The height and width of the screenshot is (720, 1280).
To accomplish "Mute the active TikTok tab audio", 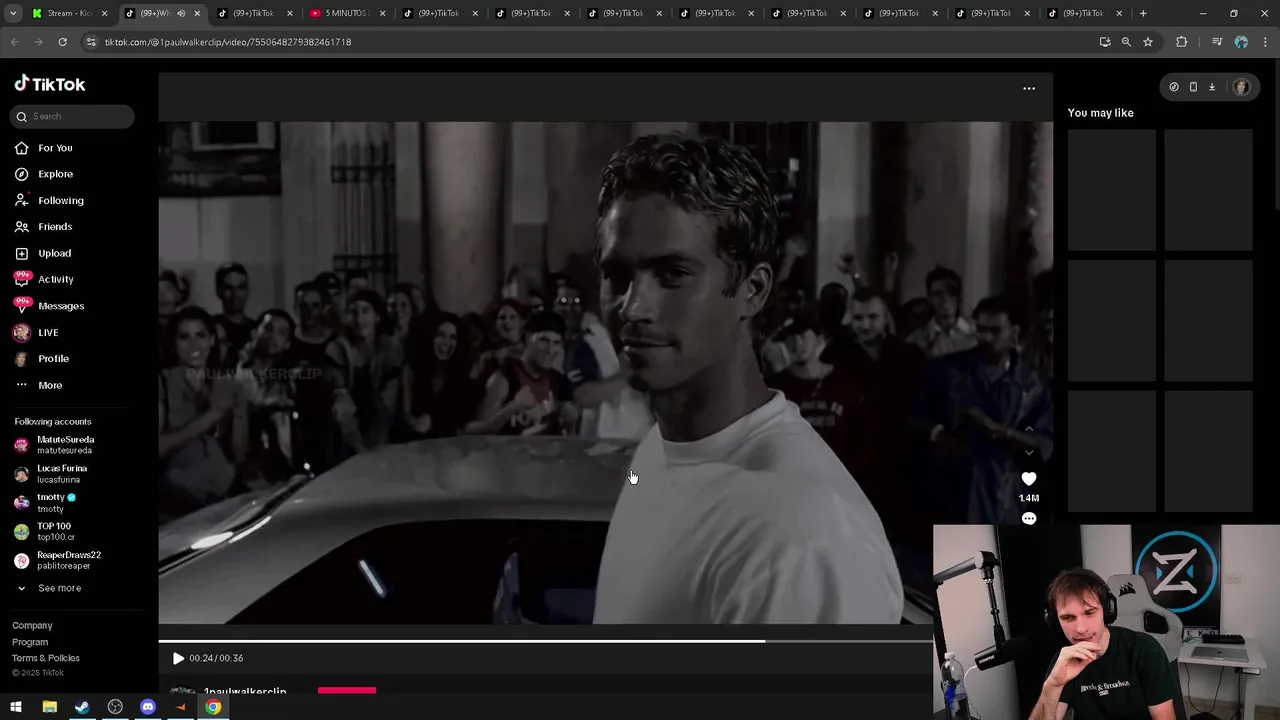I will click(181, 13).
